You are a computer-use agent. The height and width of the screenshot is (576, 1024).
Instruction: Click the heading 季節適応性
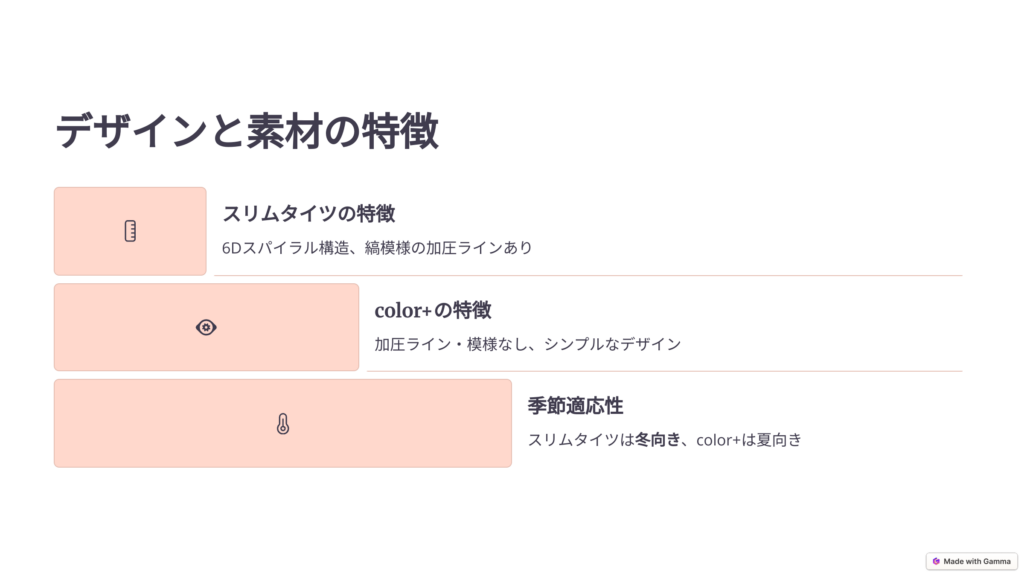[x=575, y=406]
